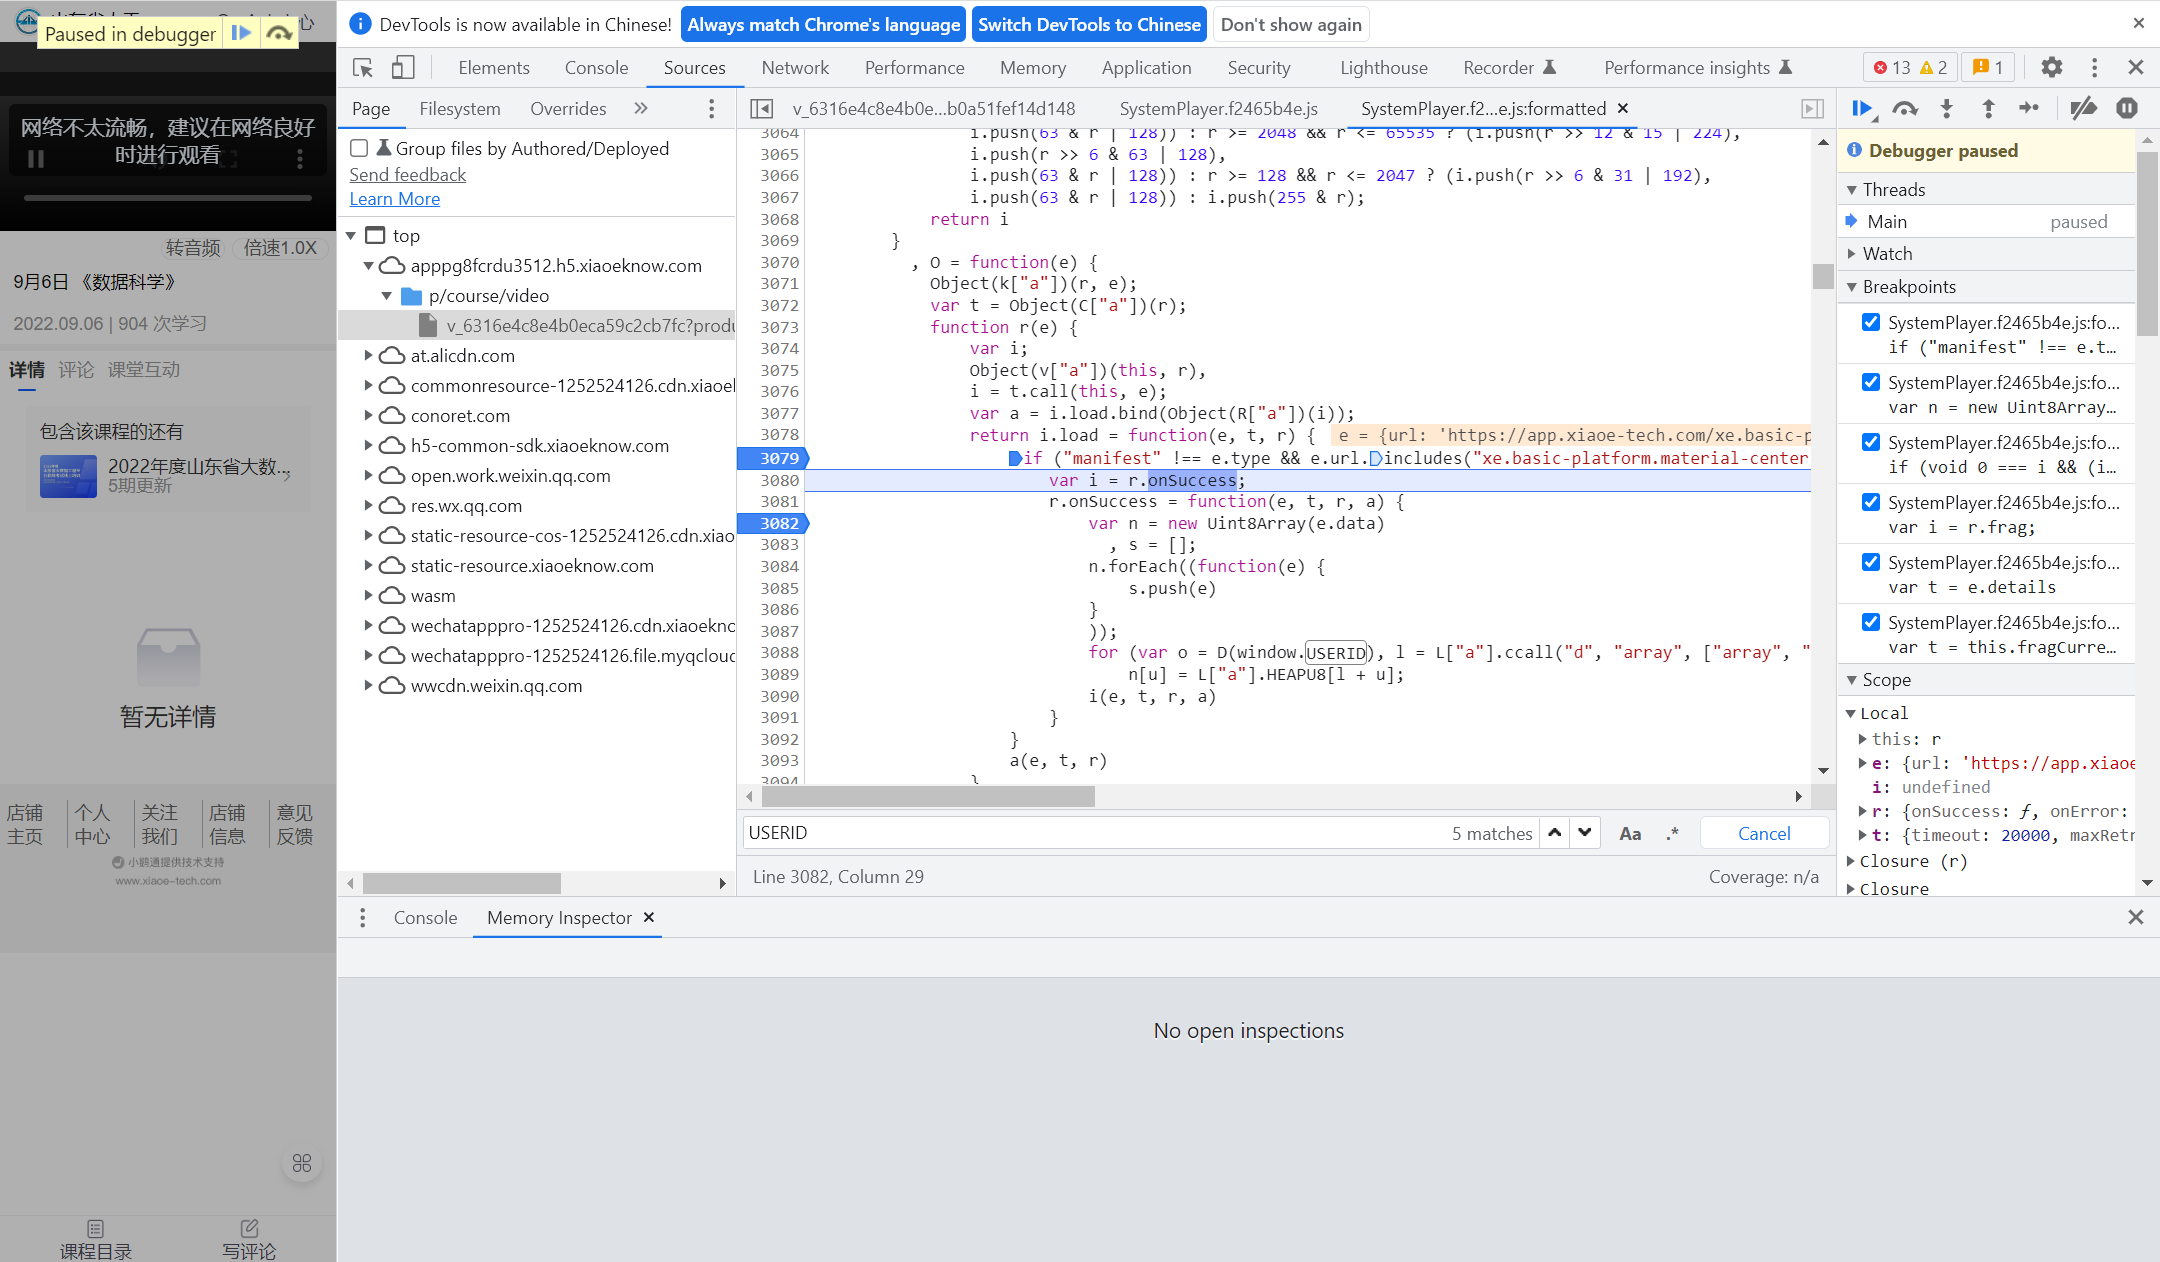Enable Group files by Authored/Deployed checkbox
2160x1262 pixels.
359,149
